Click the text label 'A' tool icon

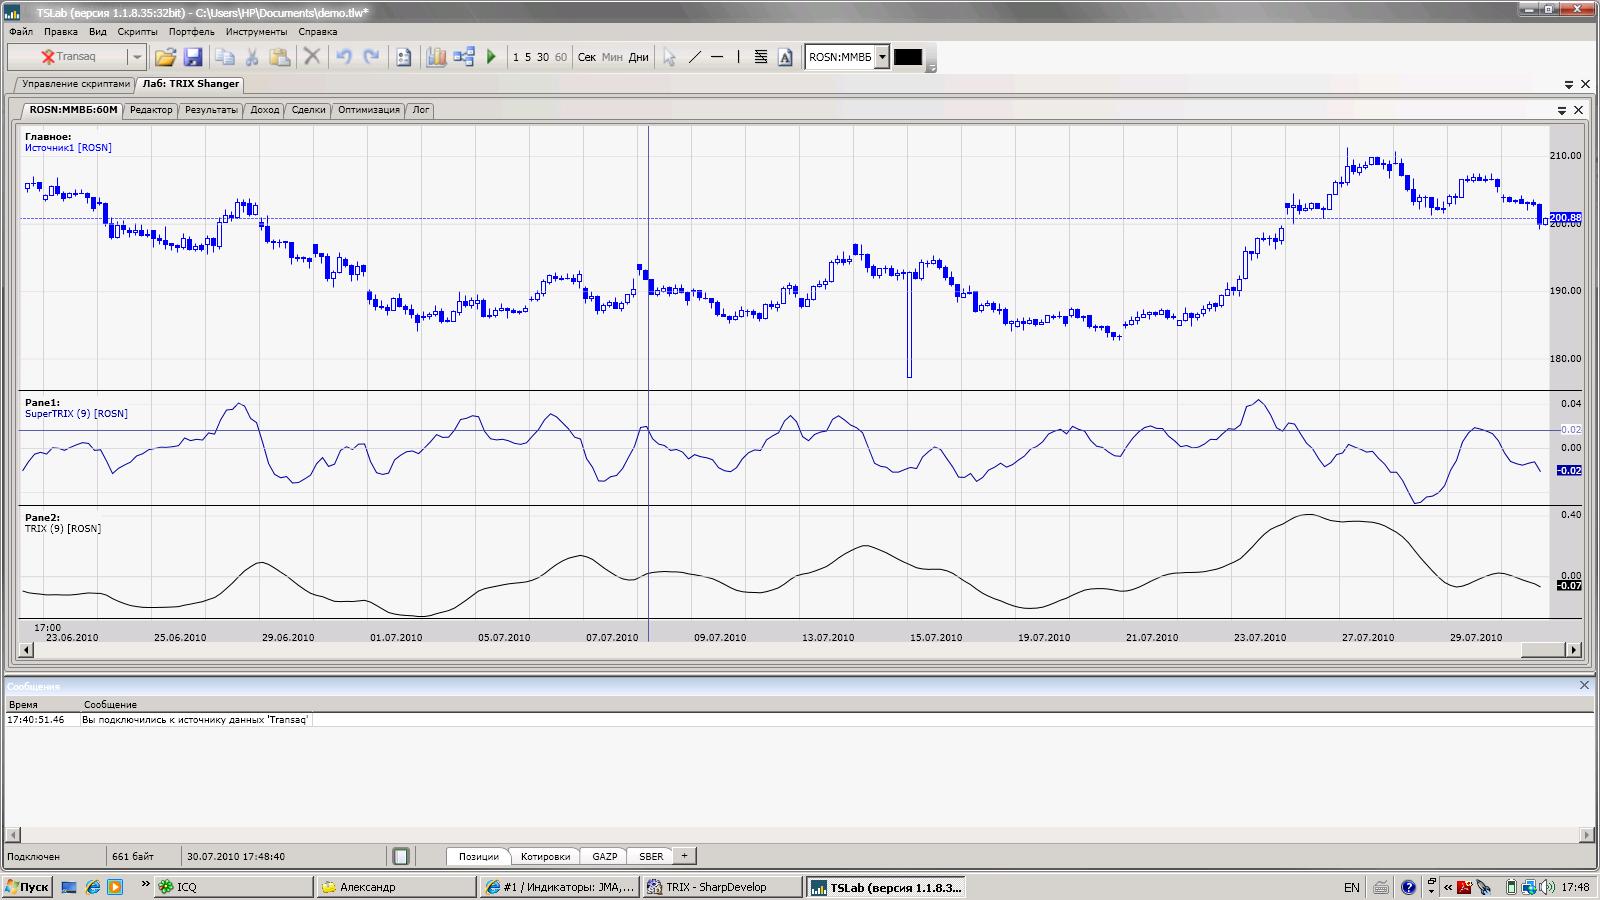[785, 57]
